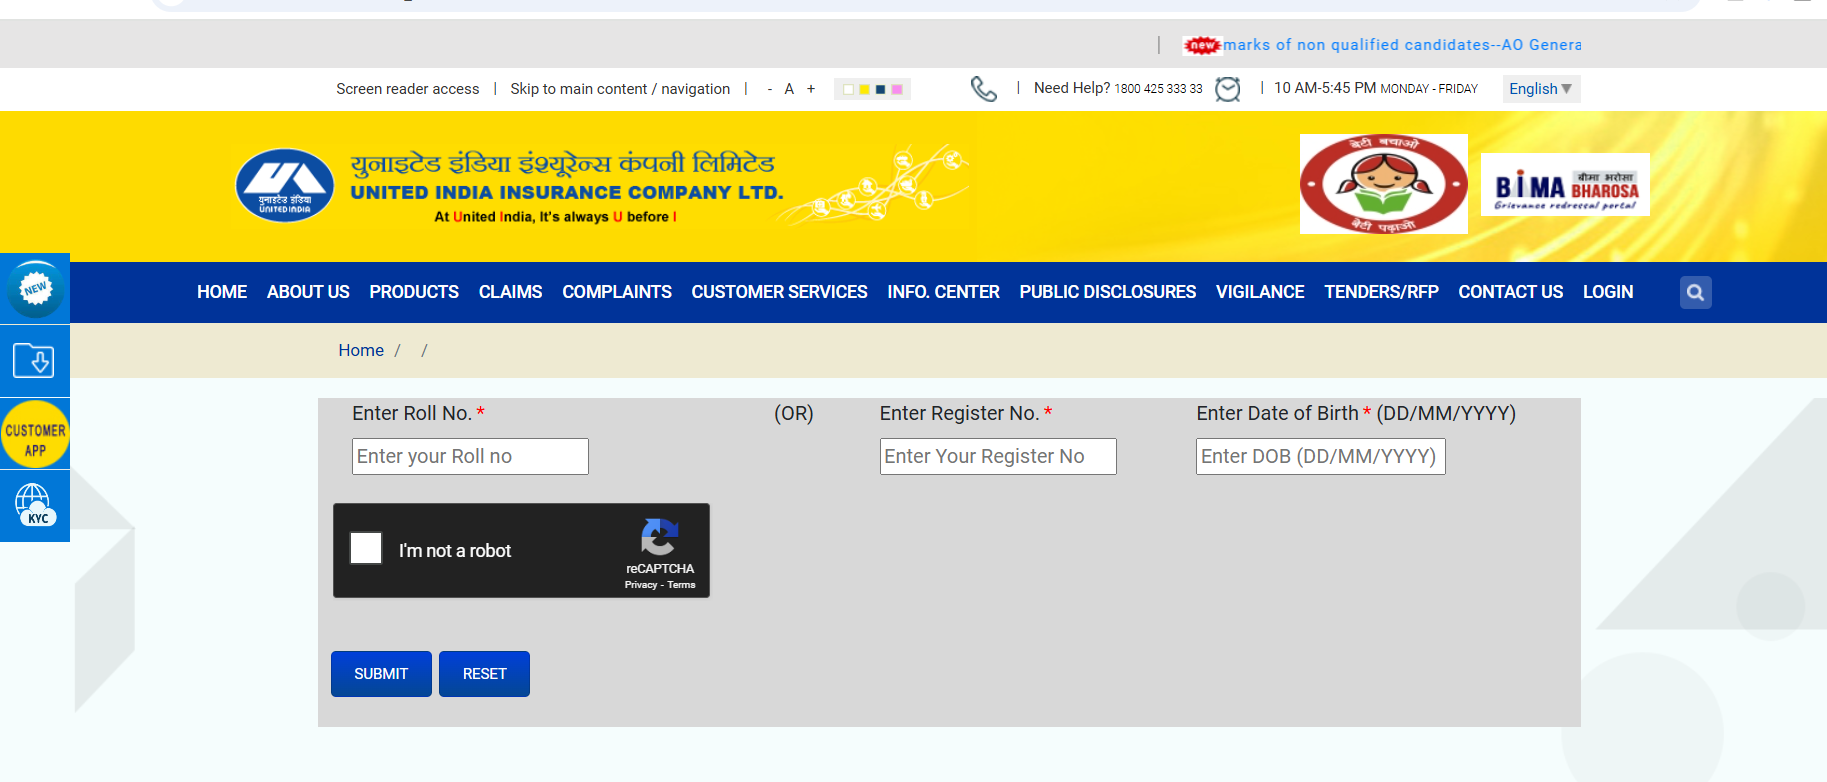Screen dimensions: 1827x782
Task: Open the Beti Bachao Beti Padhao logo
Action: 1383,184
